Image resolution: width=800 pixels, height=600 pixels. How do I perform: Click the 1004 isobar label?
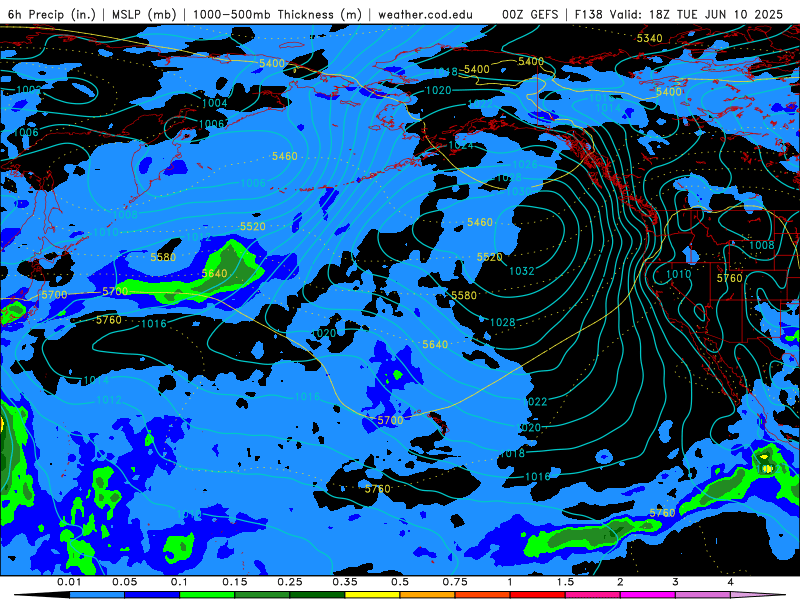(x=214, y=103)
